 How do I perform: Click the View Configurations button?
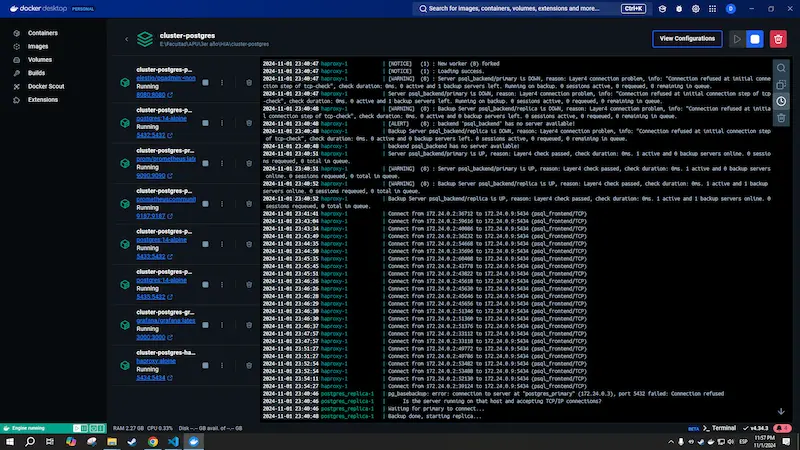pos(687,39)
